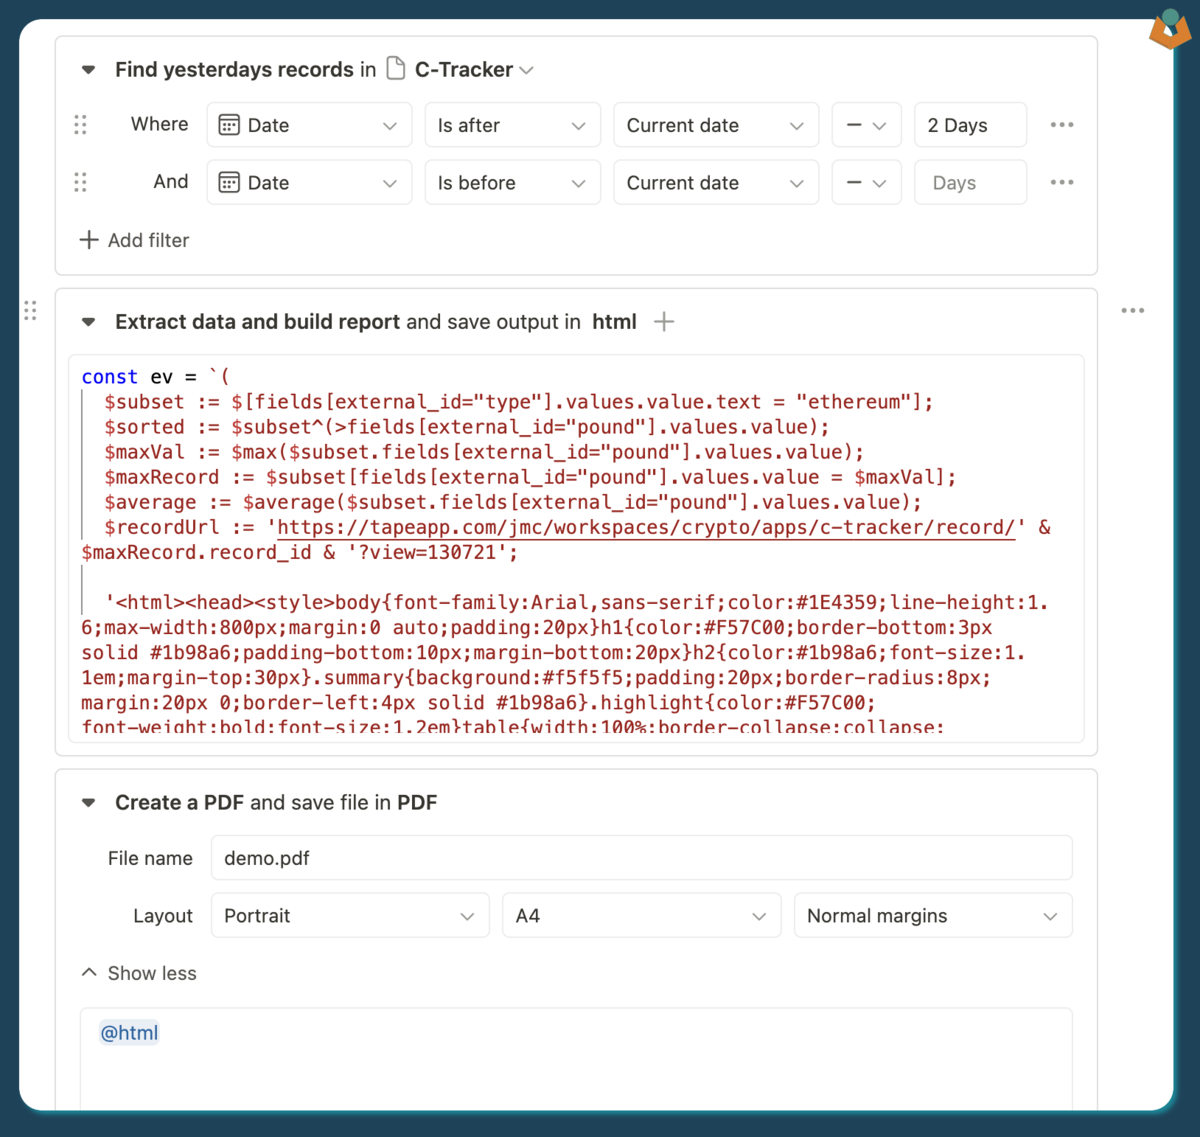Collapse the Extract data and build report section

pyautogui.click(x=89, y=322)
